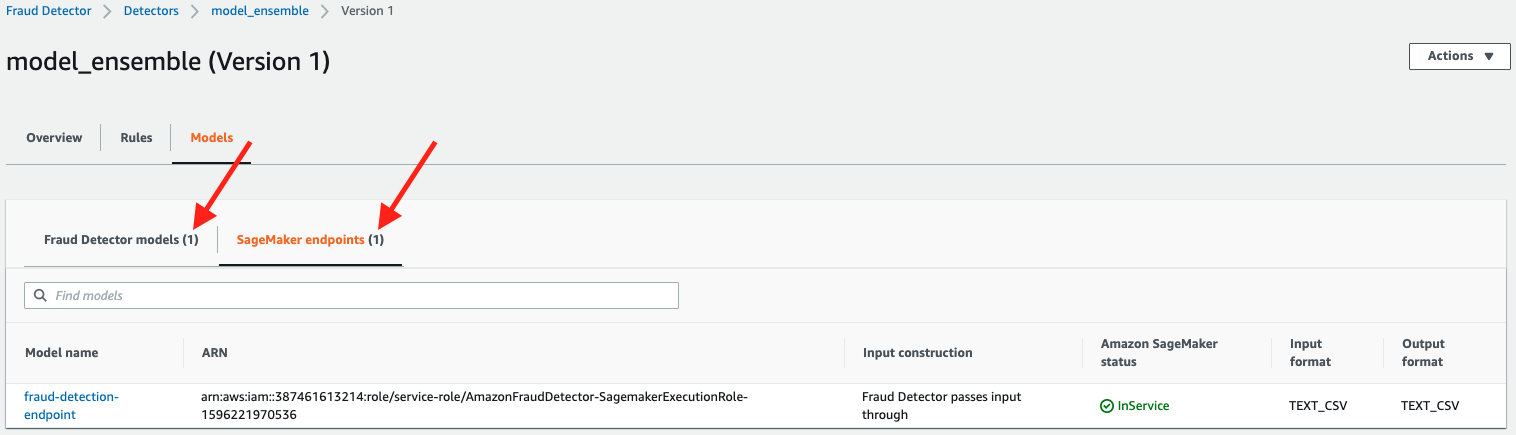Open the Actions dropdown menu
The height and width of the screenshot is (435, 1516).
[1459, 56]
